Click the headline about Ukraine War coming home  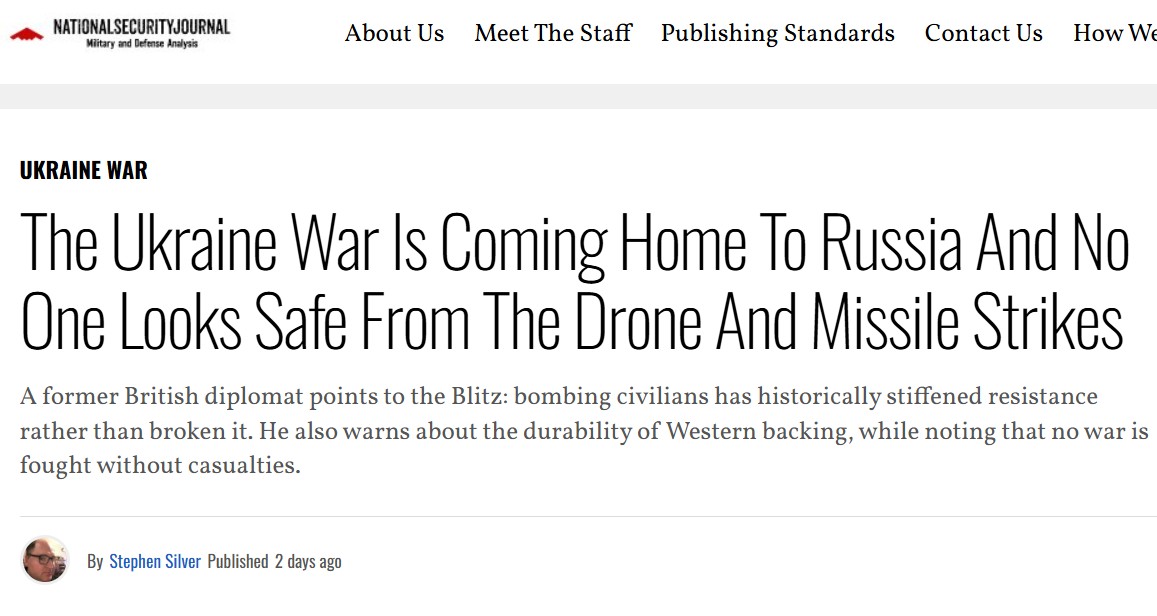click(x=575, y=281)
